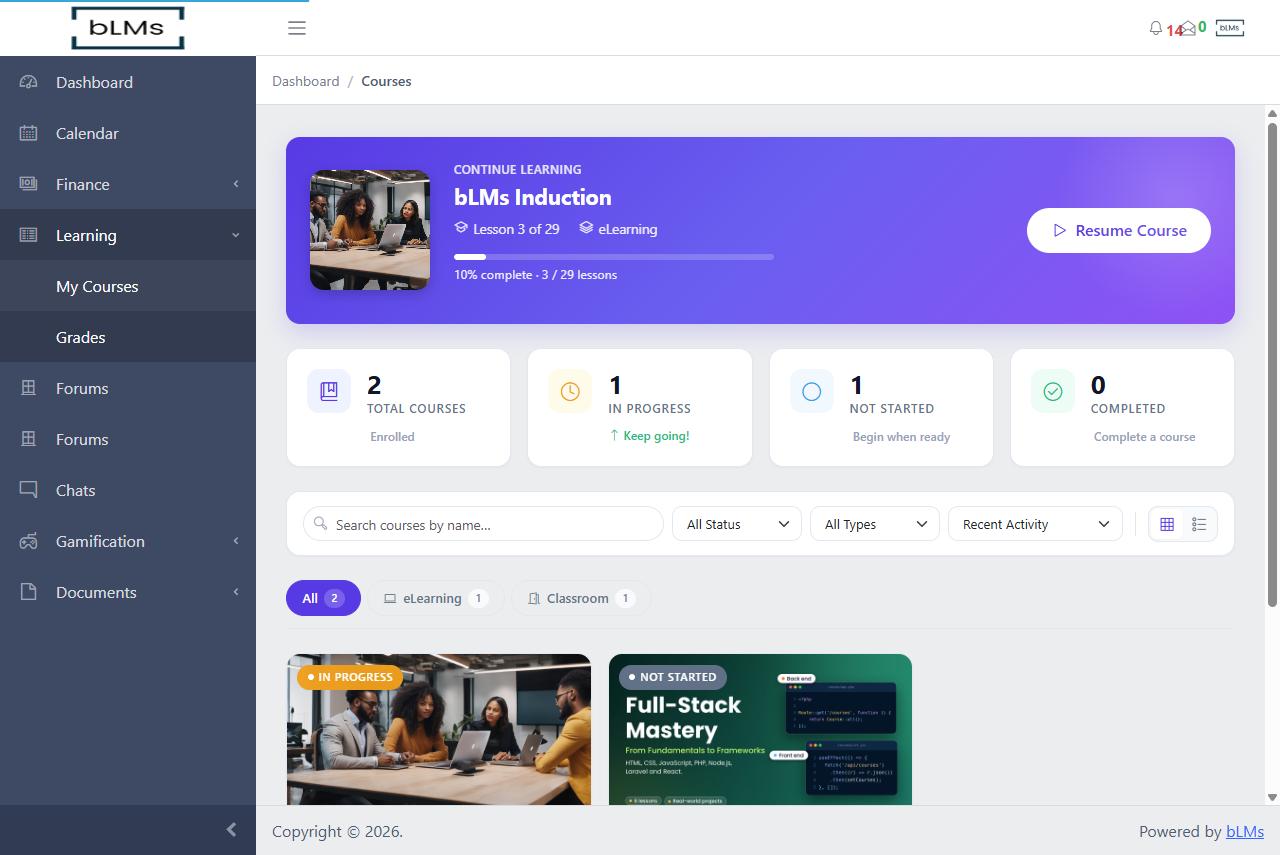
Task: Switch to list view layout
Action: click(x=1199, y=524)
